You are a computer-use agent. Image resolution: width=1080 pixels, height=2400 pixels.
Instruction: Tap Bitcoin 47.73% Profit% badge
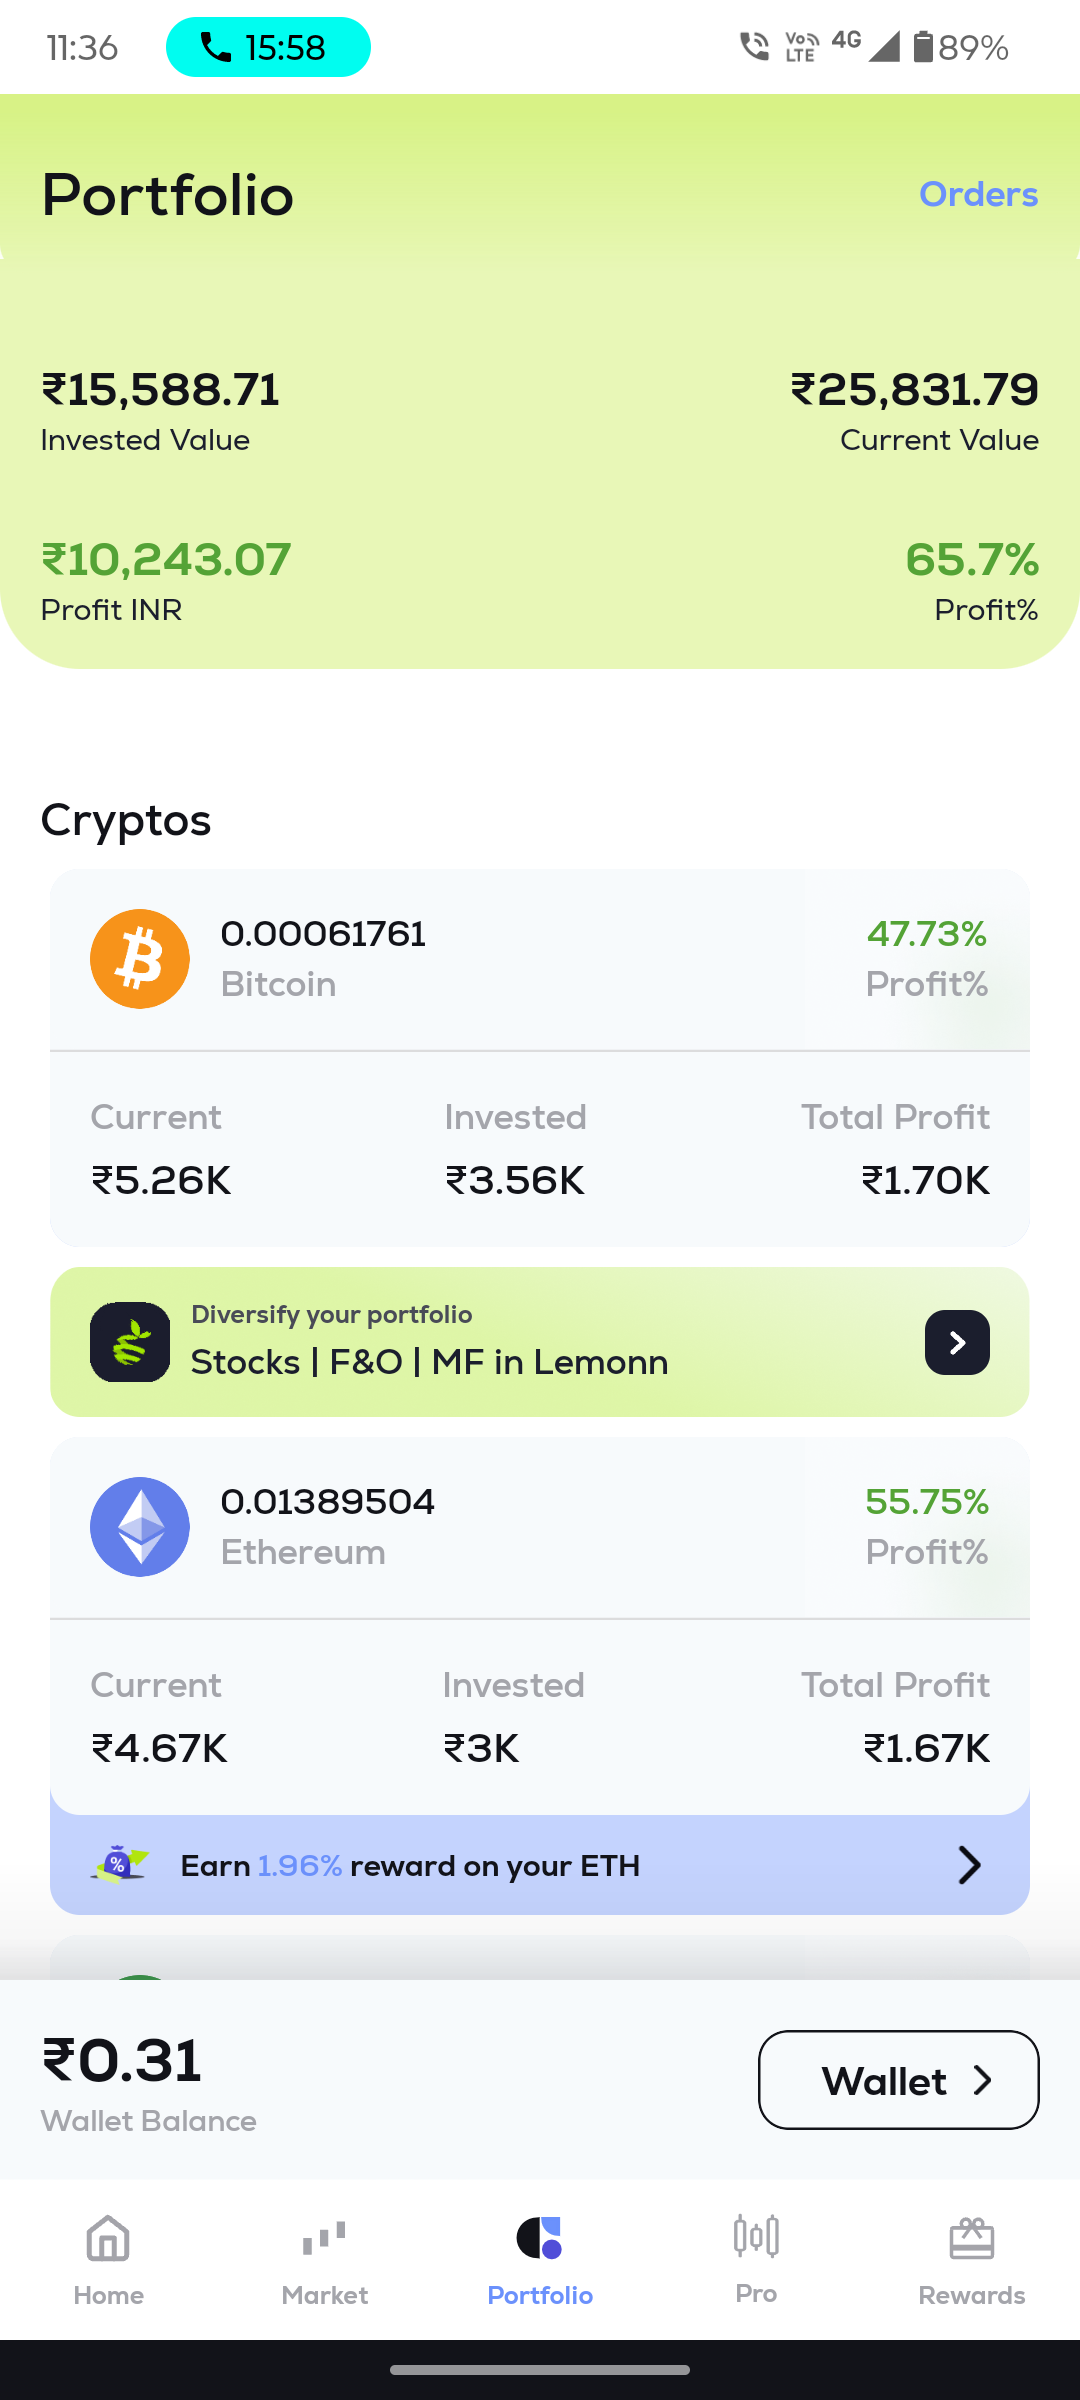click(x=926, y=959)
